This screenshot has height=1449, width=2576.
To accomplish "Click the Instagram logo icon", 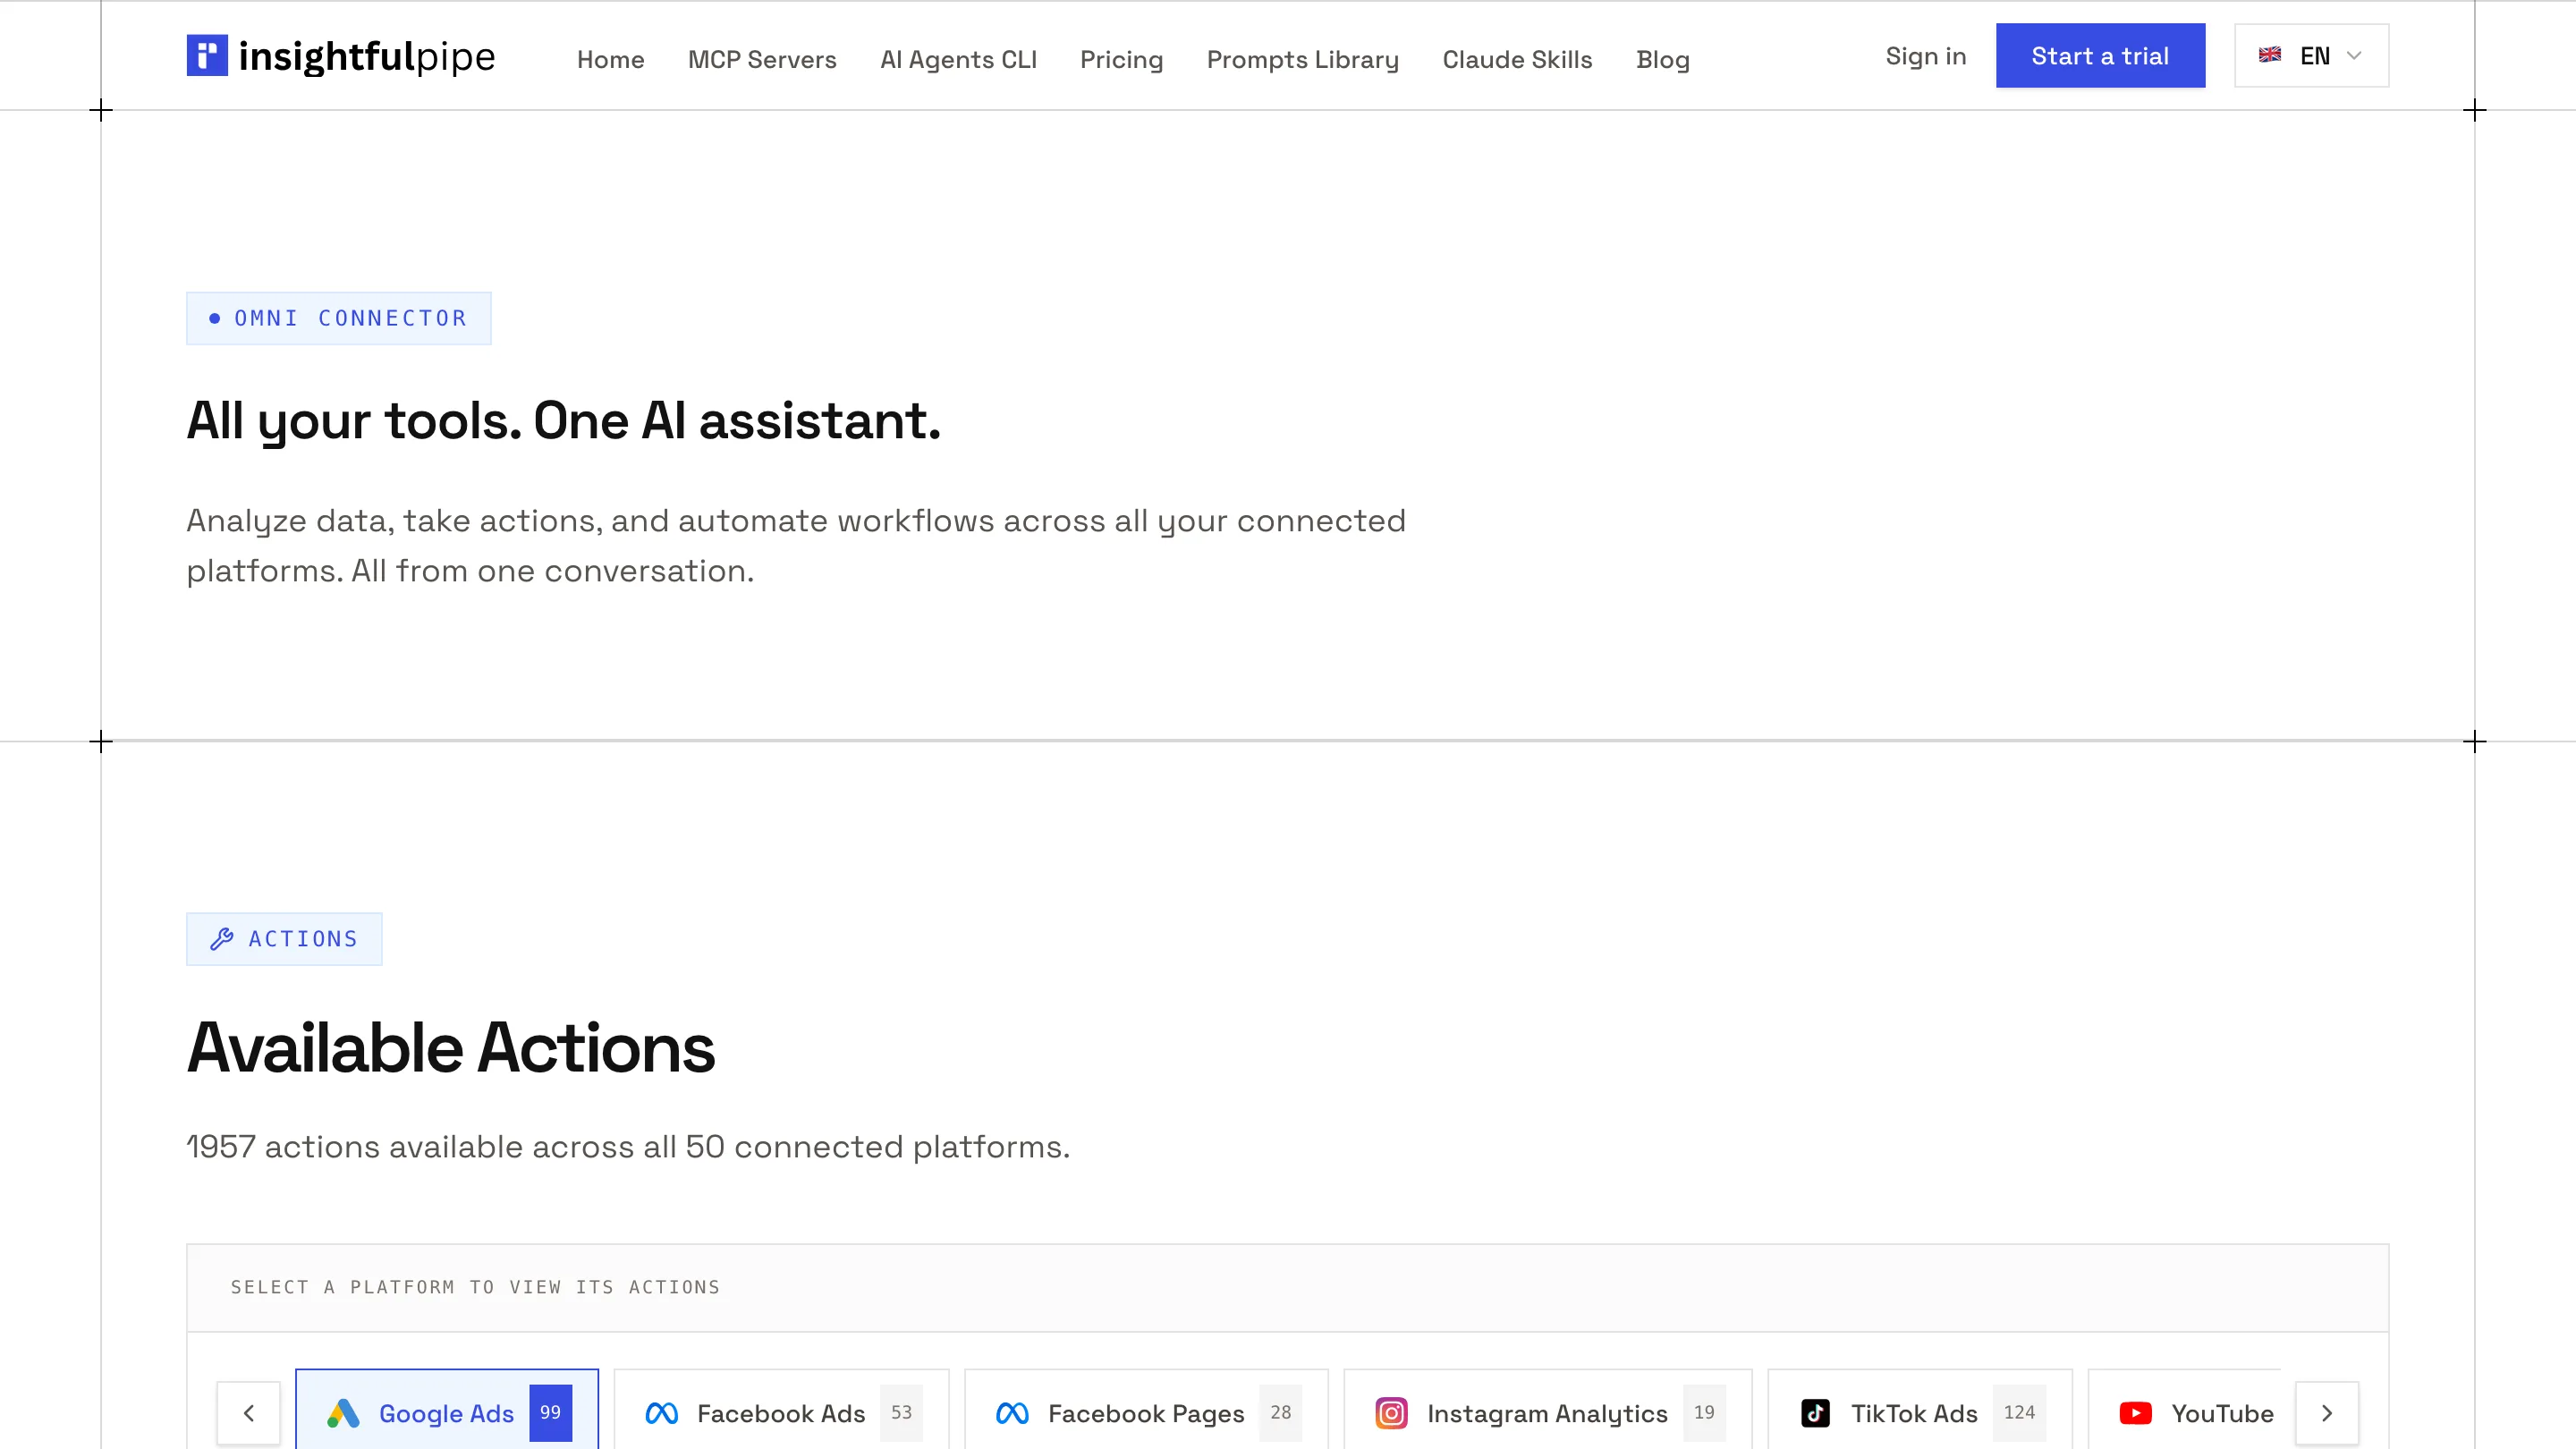I will 1391,1413.
